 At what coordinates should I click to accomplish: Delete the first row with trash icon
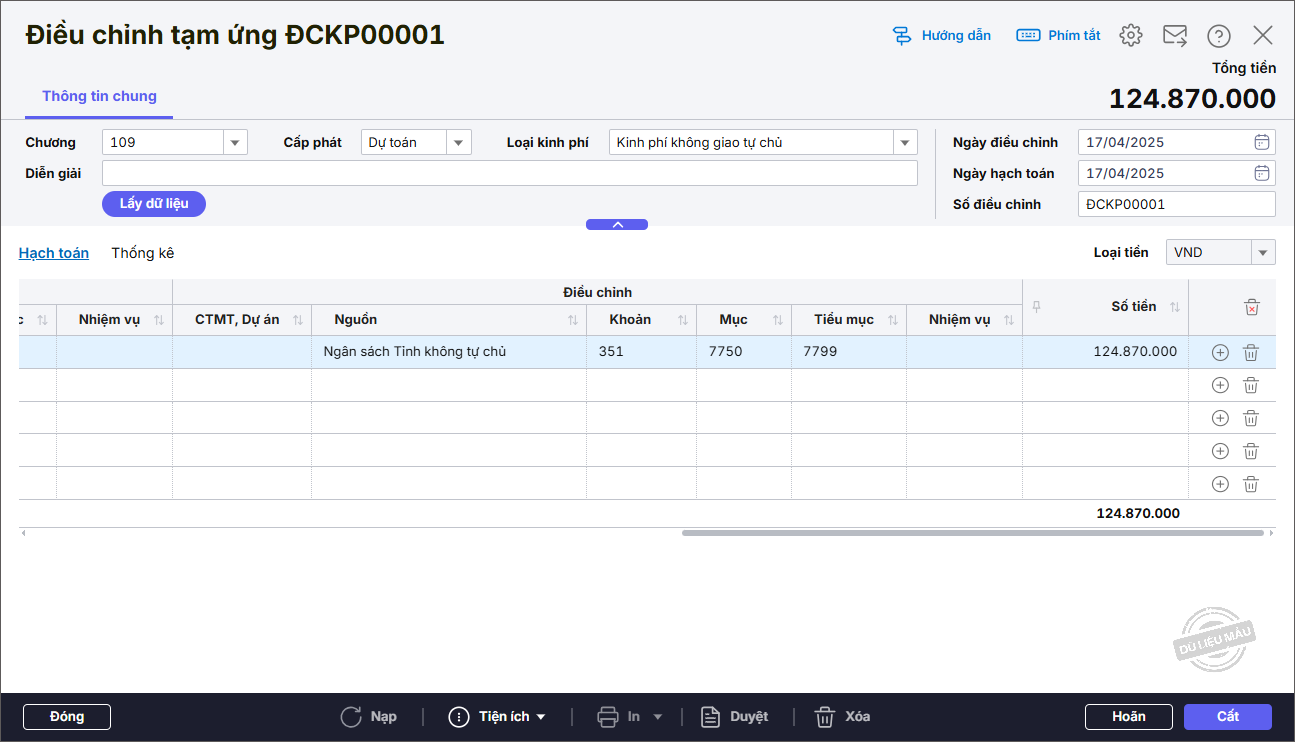pyautogui.click(x=1251, y=352)
